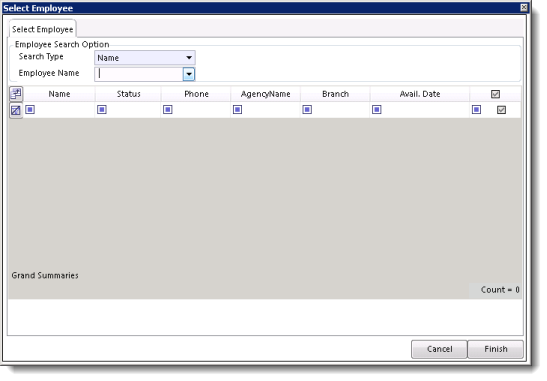The height and width of the screenshot is (381, 547).
Task: Open the Phone column filter operator icon
Action: coord(168,110)
